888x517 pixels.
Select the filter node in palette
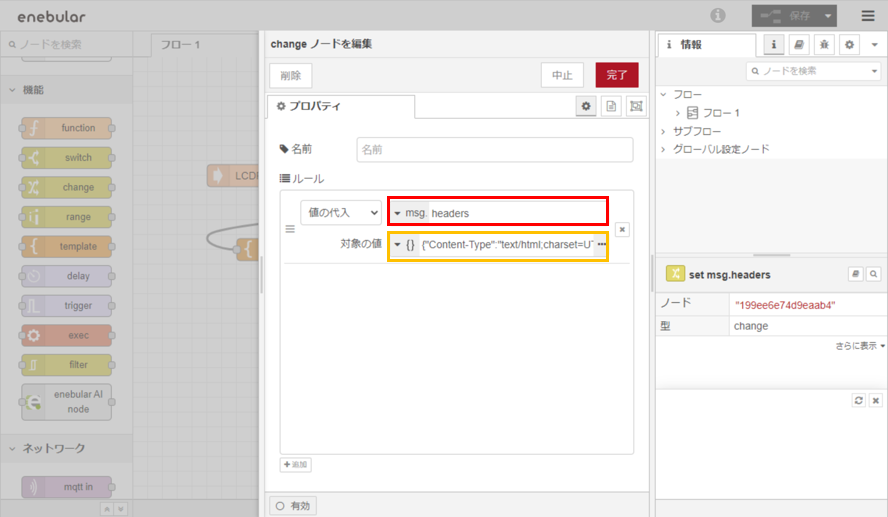(x=67, y=365)
